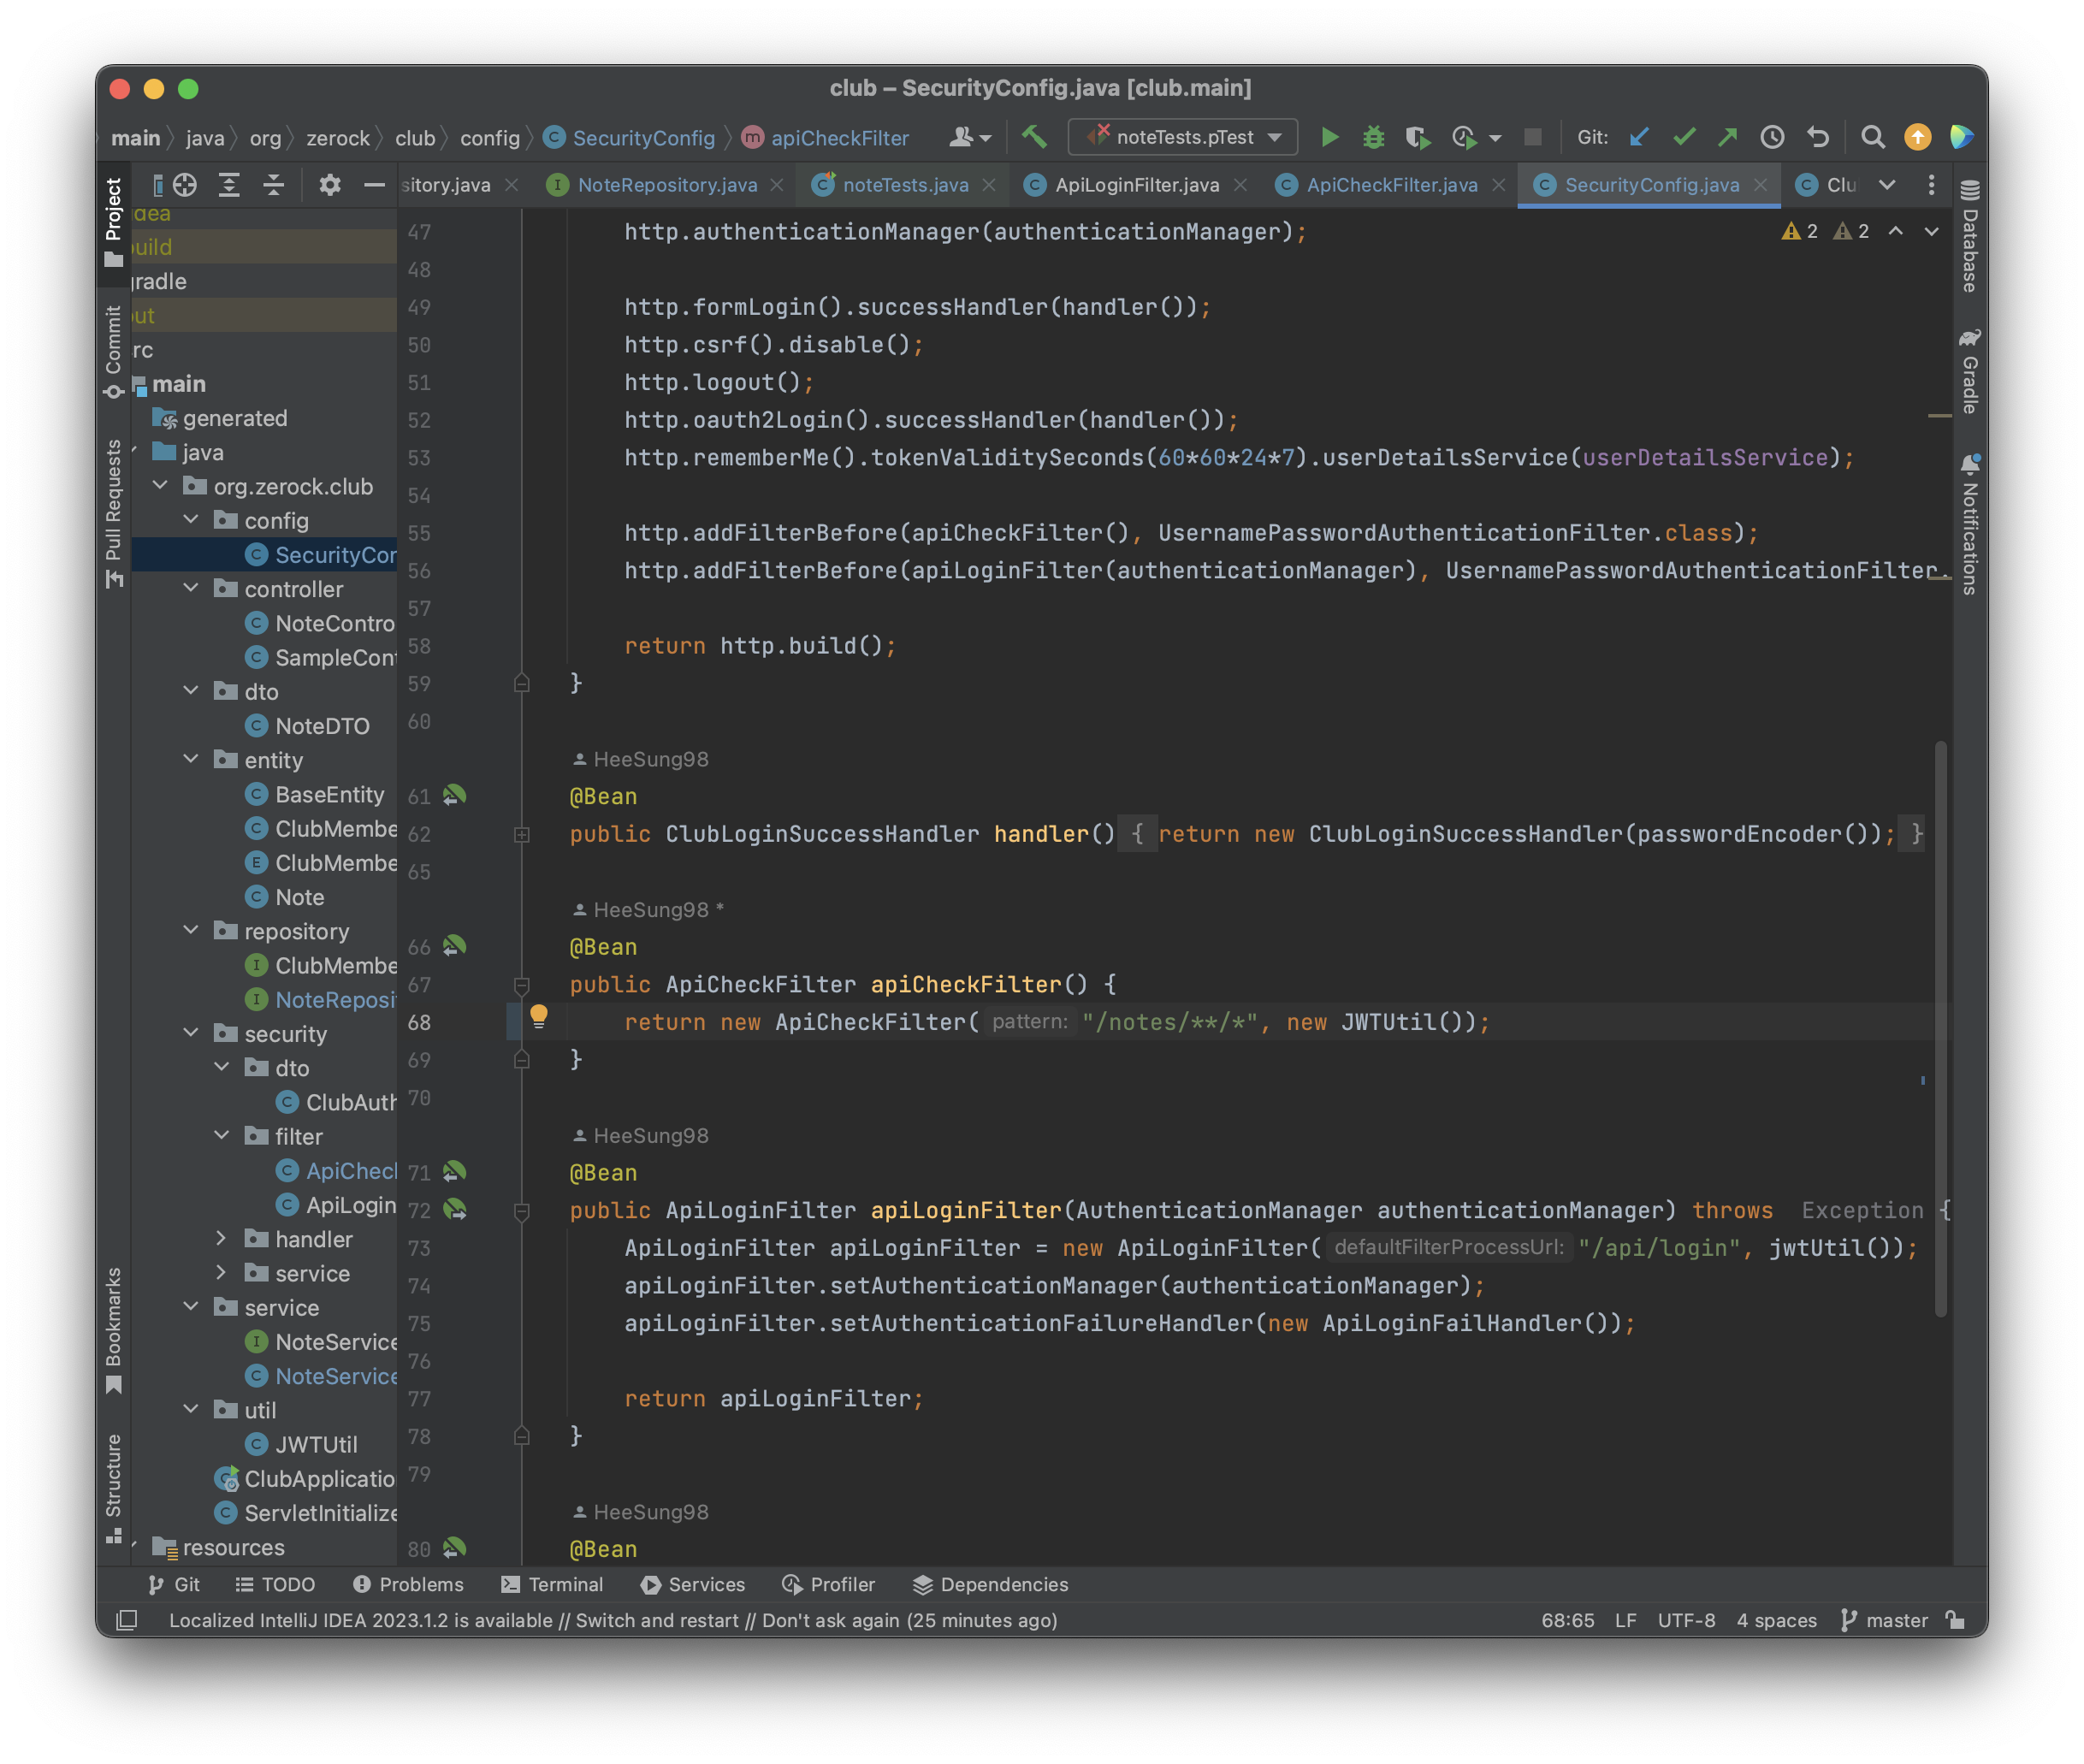
Task: Click master branch in status bar
Action: pyautogui.click(x=1885, y=1620)
